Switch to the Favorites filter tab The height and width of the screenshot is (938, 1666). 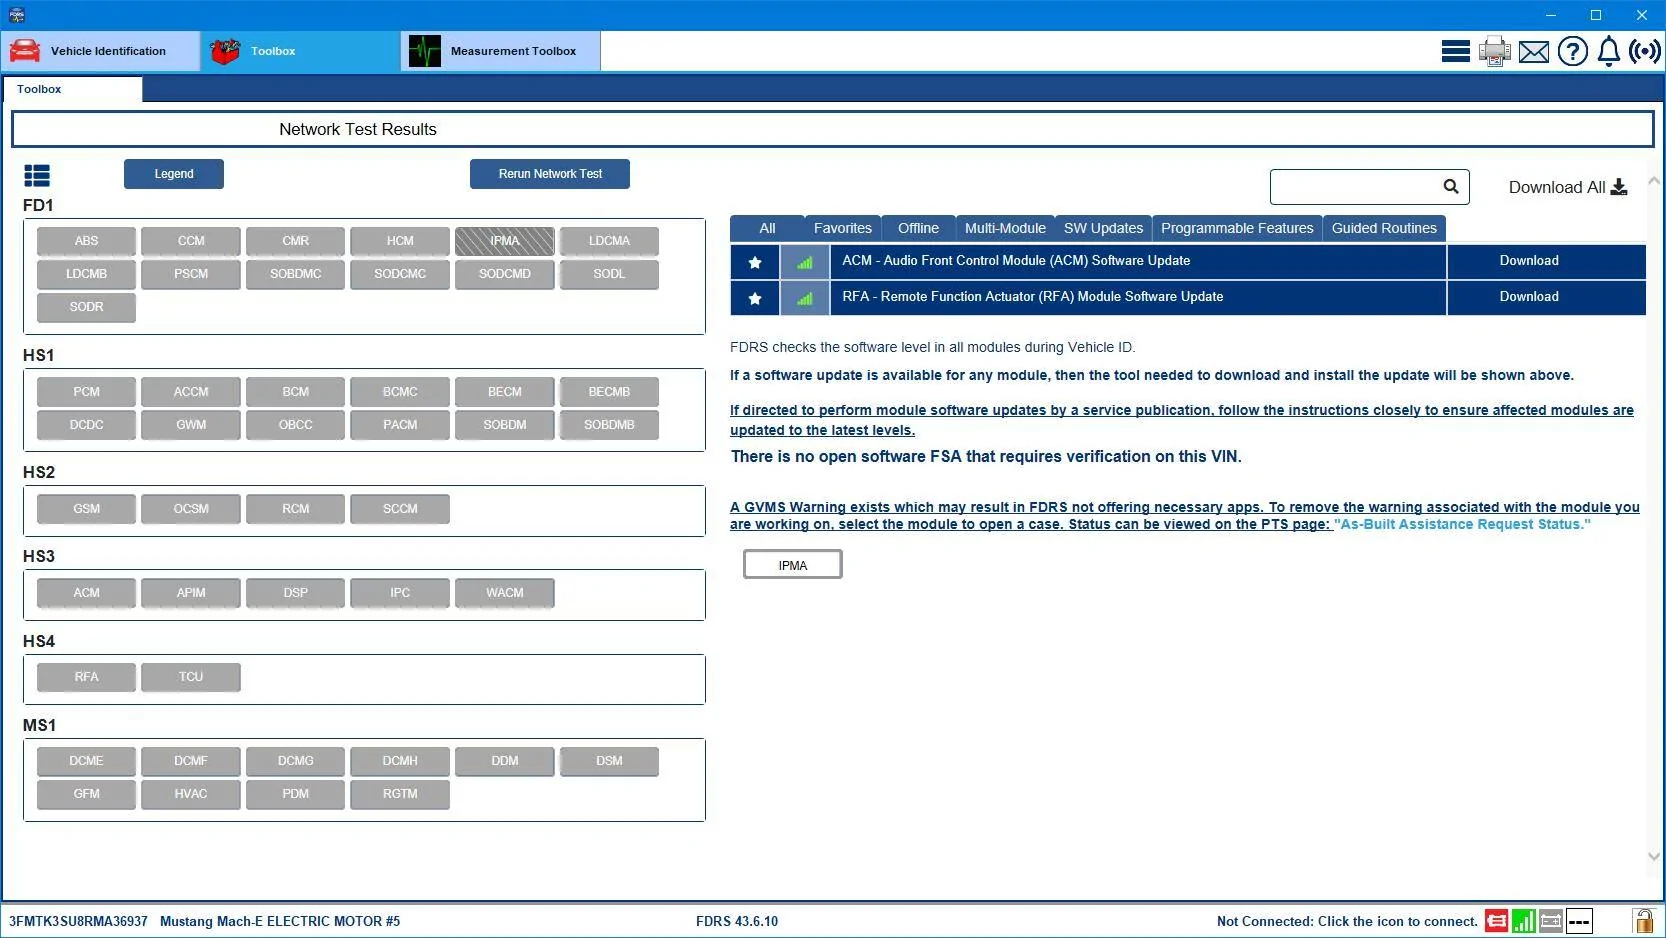coord(843,228)
